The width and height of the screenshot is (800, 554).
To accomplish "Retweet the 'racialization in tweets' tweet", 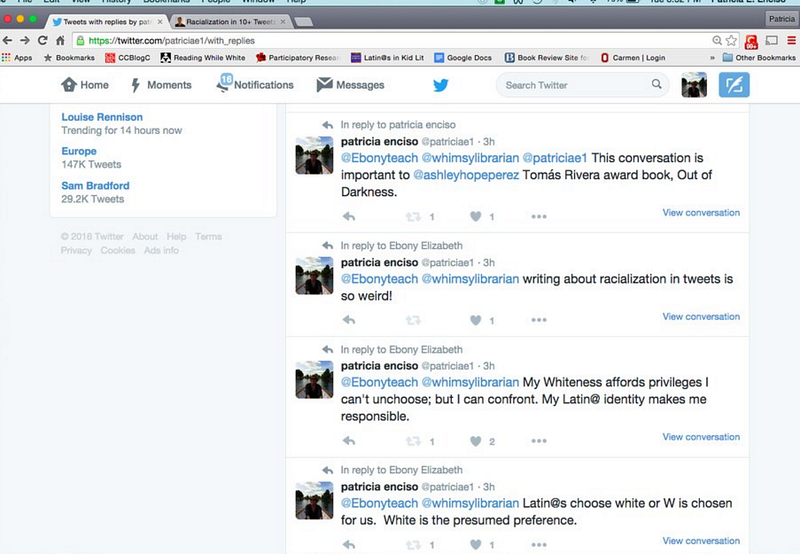I will 413,320.
